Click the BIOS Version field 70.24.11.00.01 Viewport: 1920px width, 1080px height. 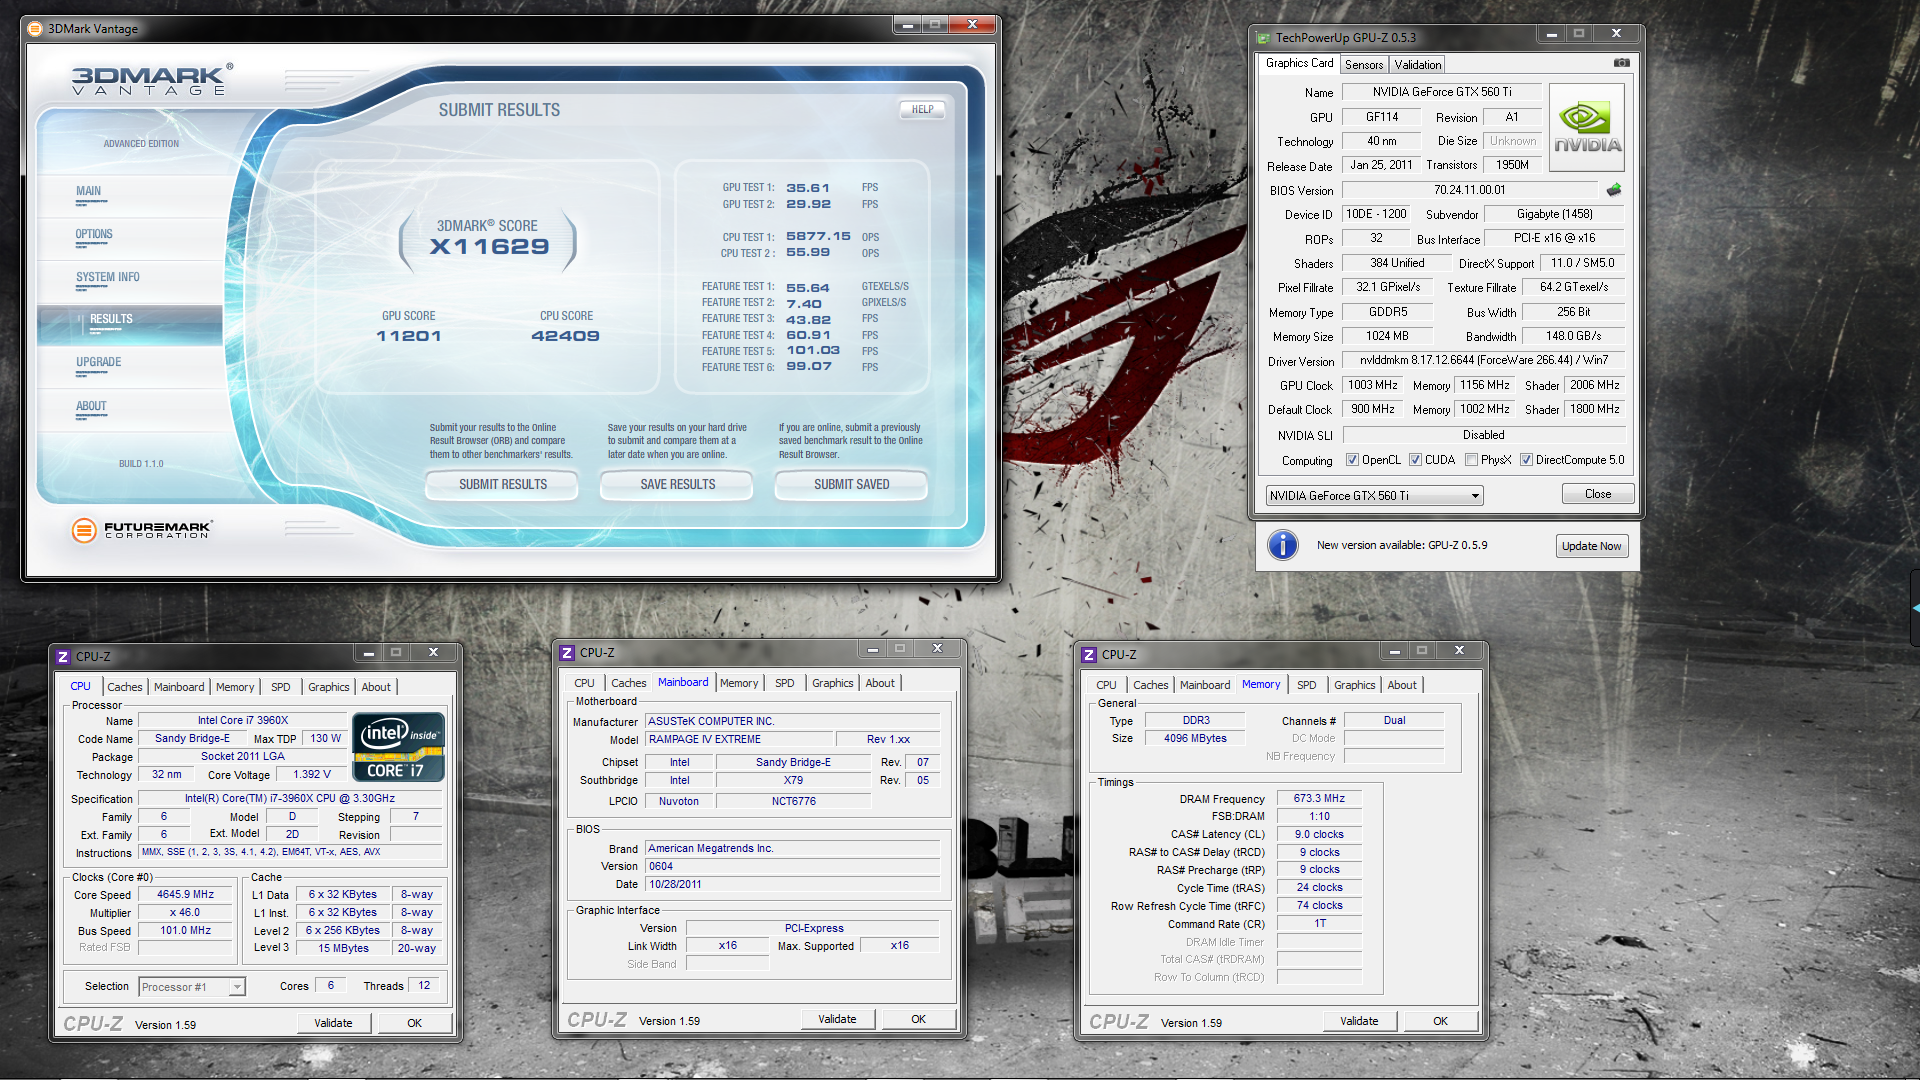[x=1469, y=190]
